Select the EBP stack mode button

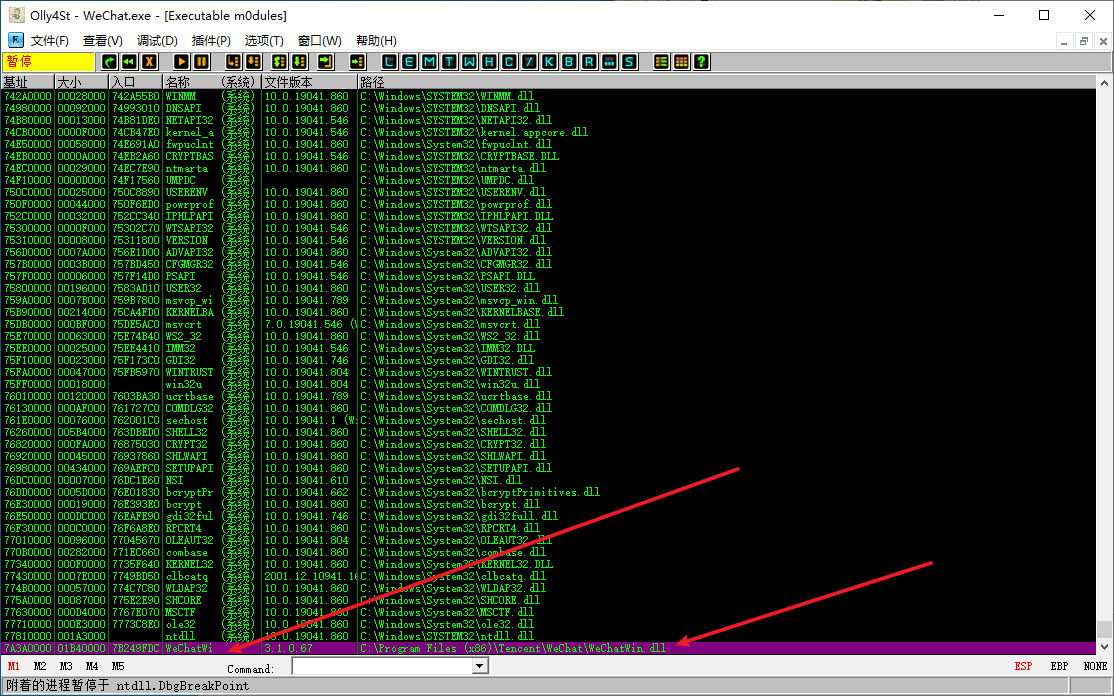(1059, 666)
